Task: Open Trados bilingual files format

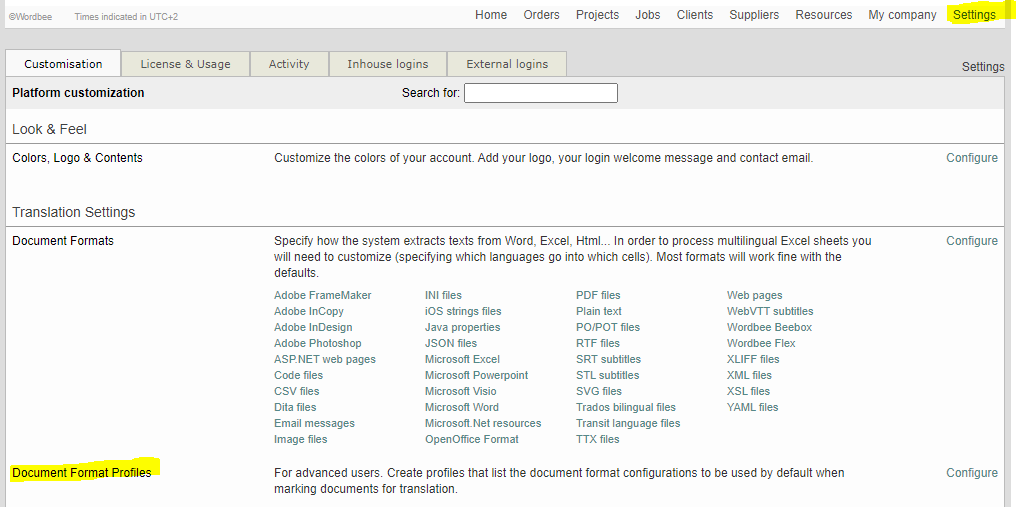Action: pos(626,407)
